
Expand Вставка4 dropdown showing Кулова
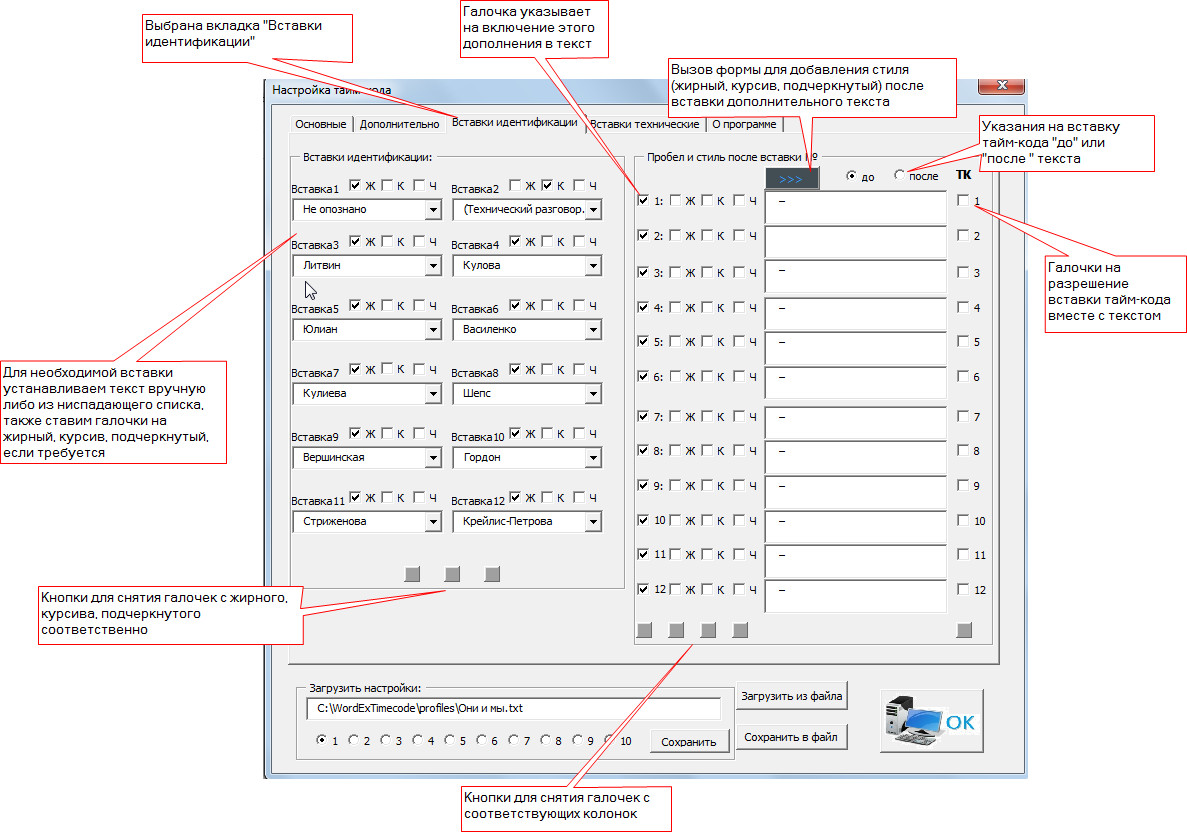pyautogui.click(x=594, y=266)
